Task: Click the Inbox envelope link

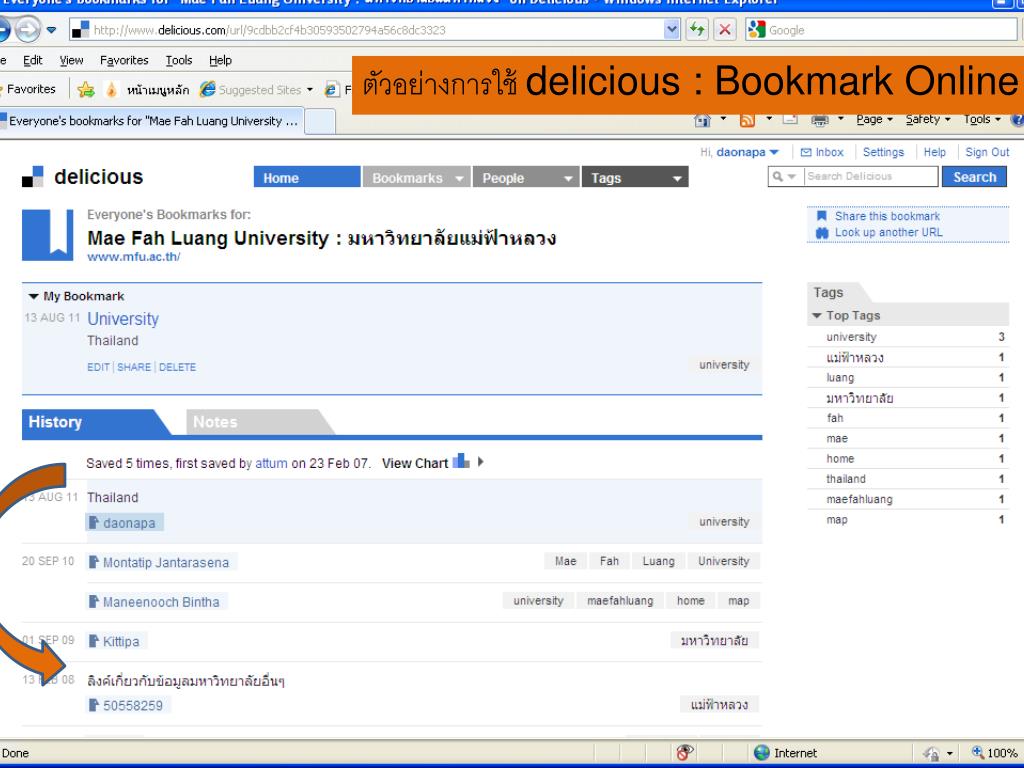Action: (822, 152)
